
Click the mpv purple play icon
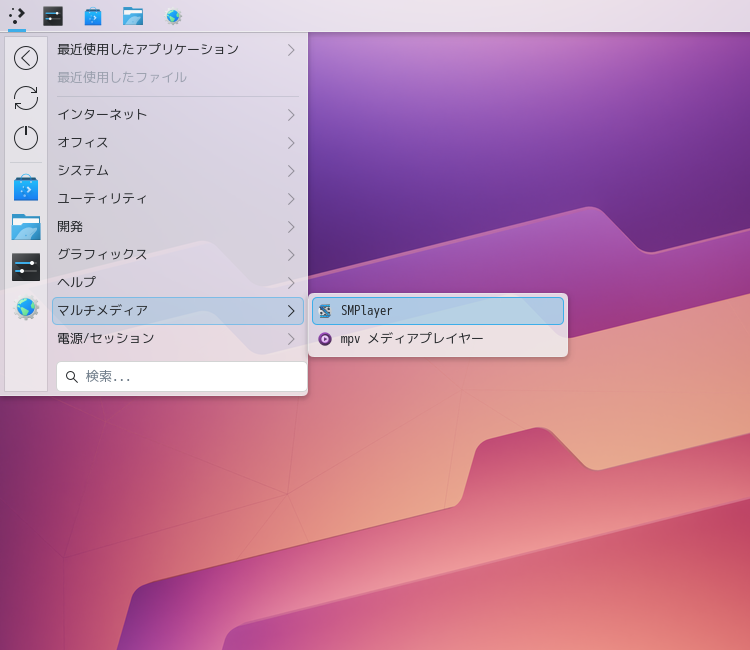325,339
